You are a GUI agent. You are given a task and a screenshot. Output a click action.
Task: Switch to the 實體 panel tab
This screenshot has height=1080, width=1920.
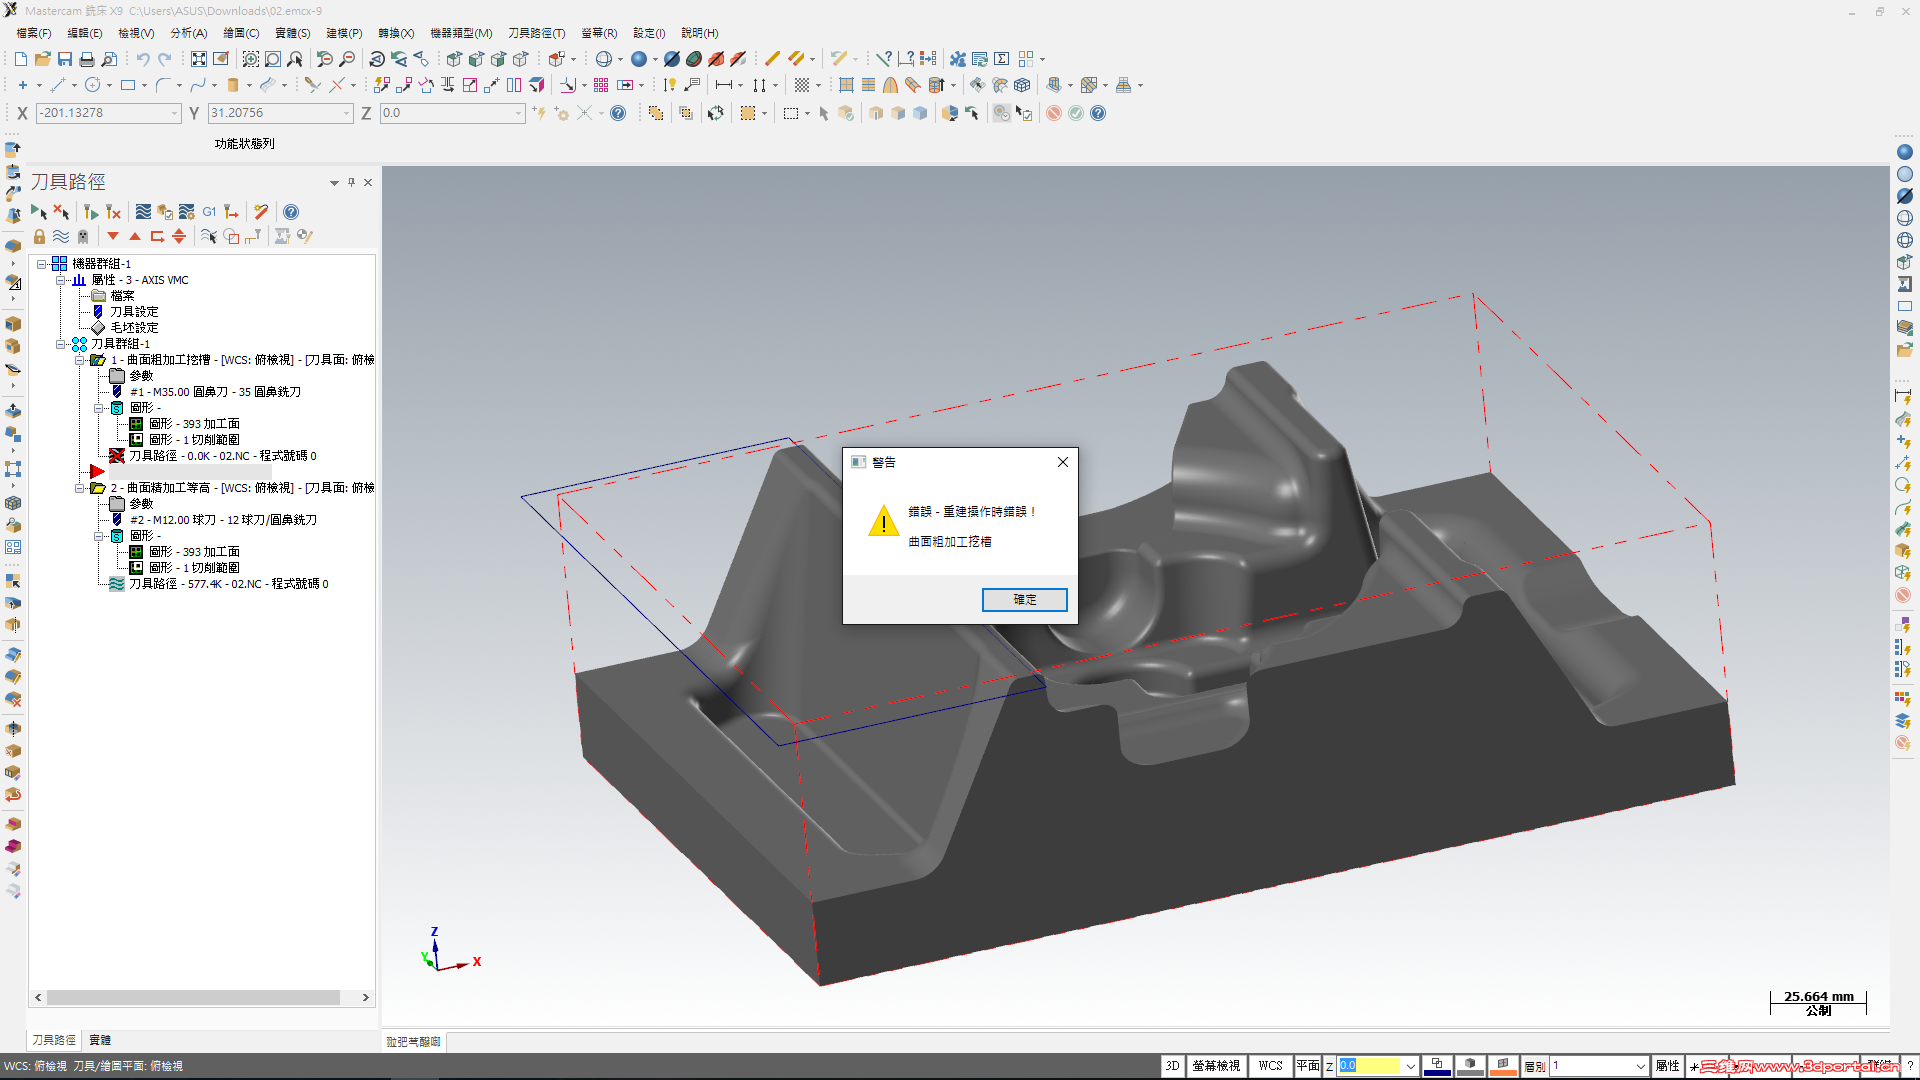[100, 1040]
